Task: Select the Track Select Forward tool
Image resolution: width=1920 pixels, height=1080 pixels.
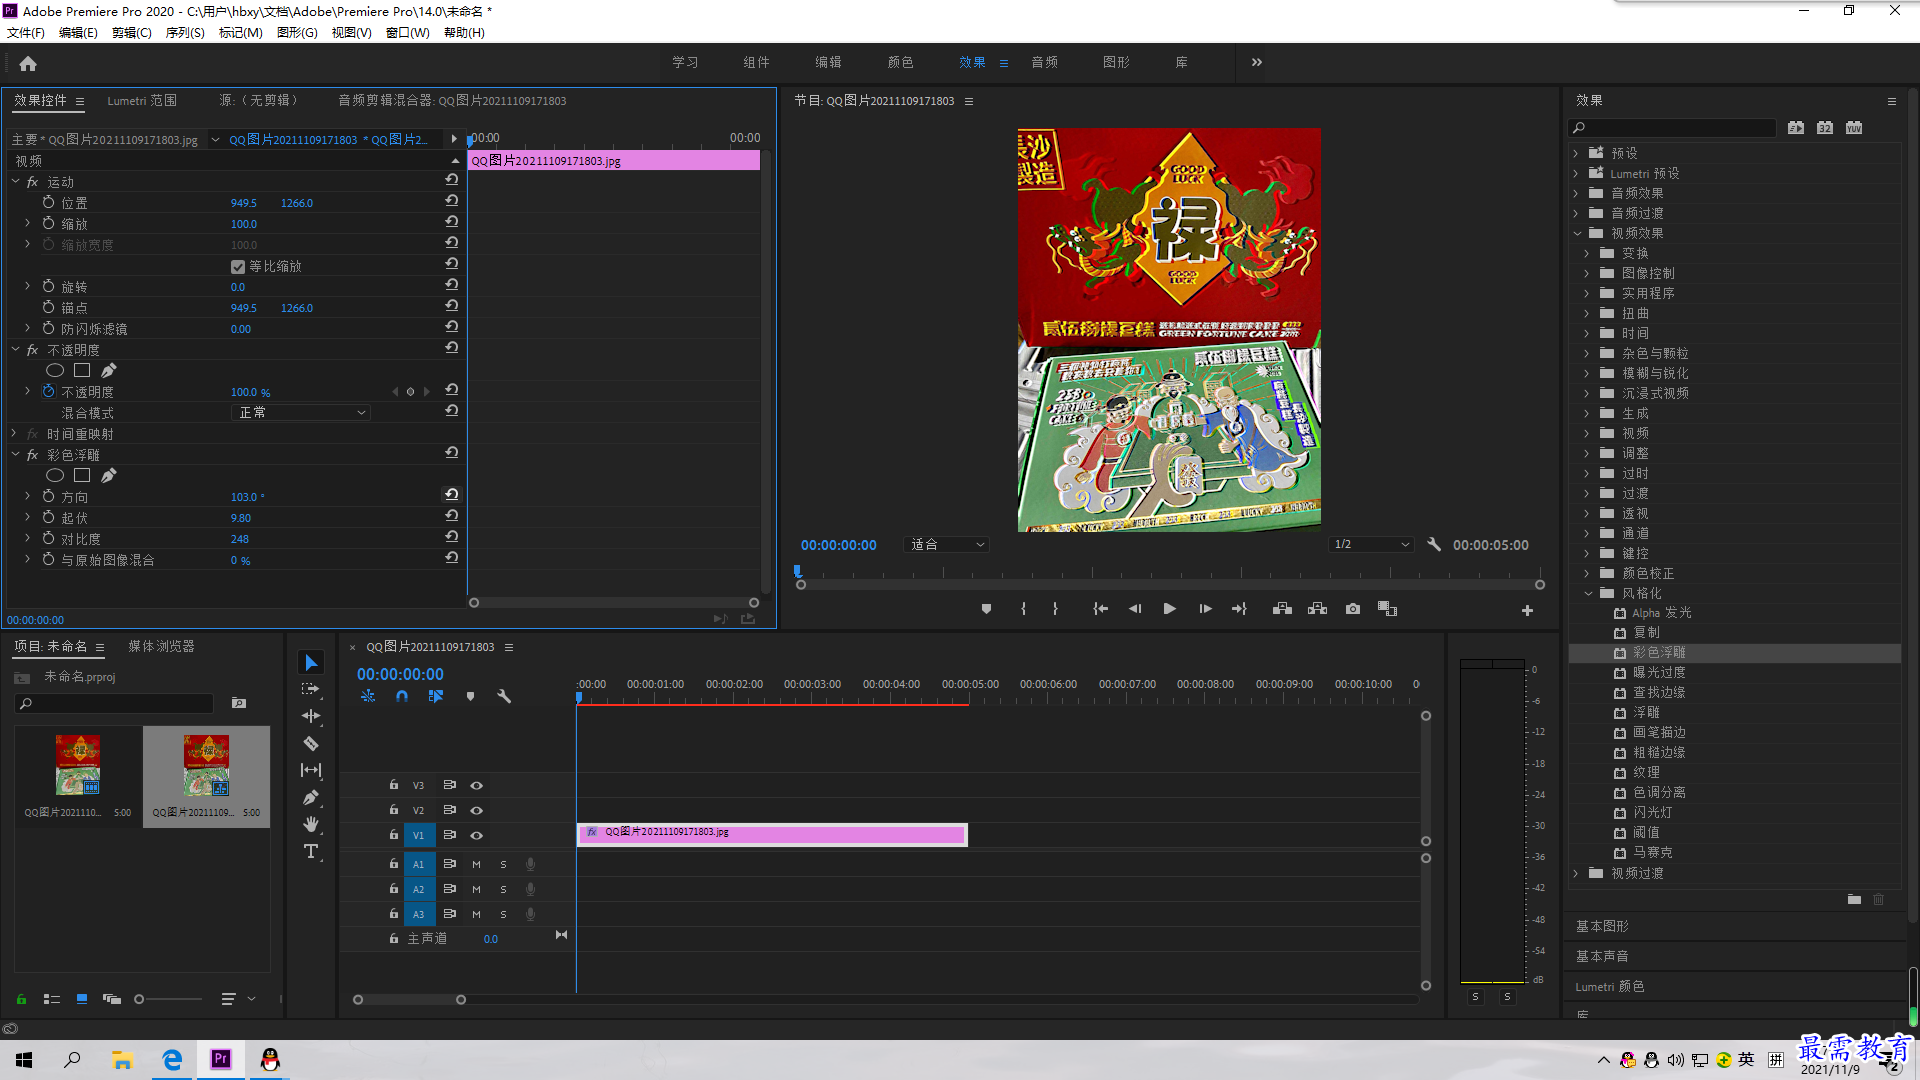Action: click(311, 689)
